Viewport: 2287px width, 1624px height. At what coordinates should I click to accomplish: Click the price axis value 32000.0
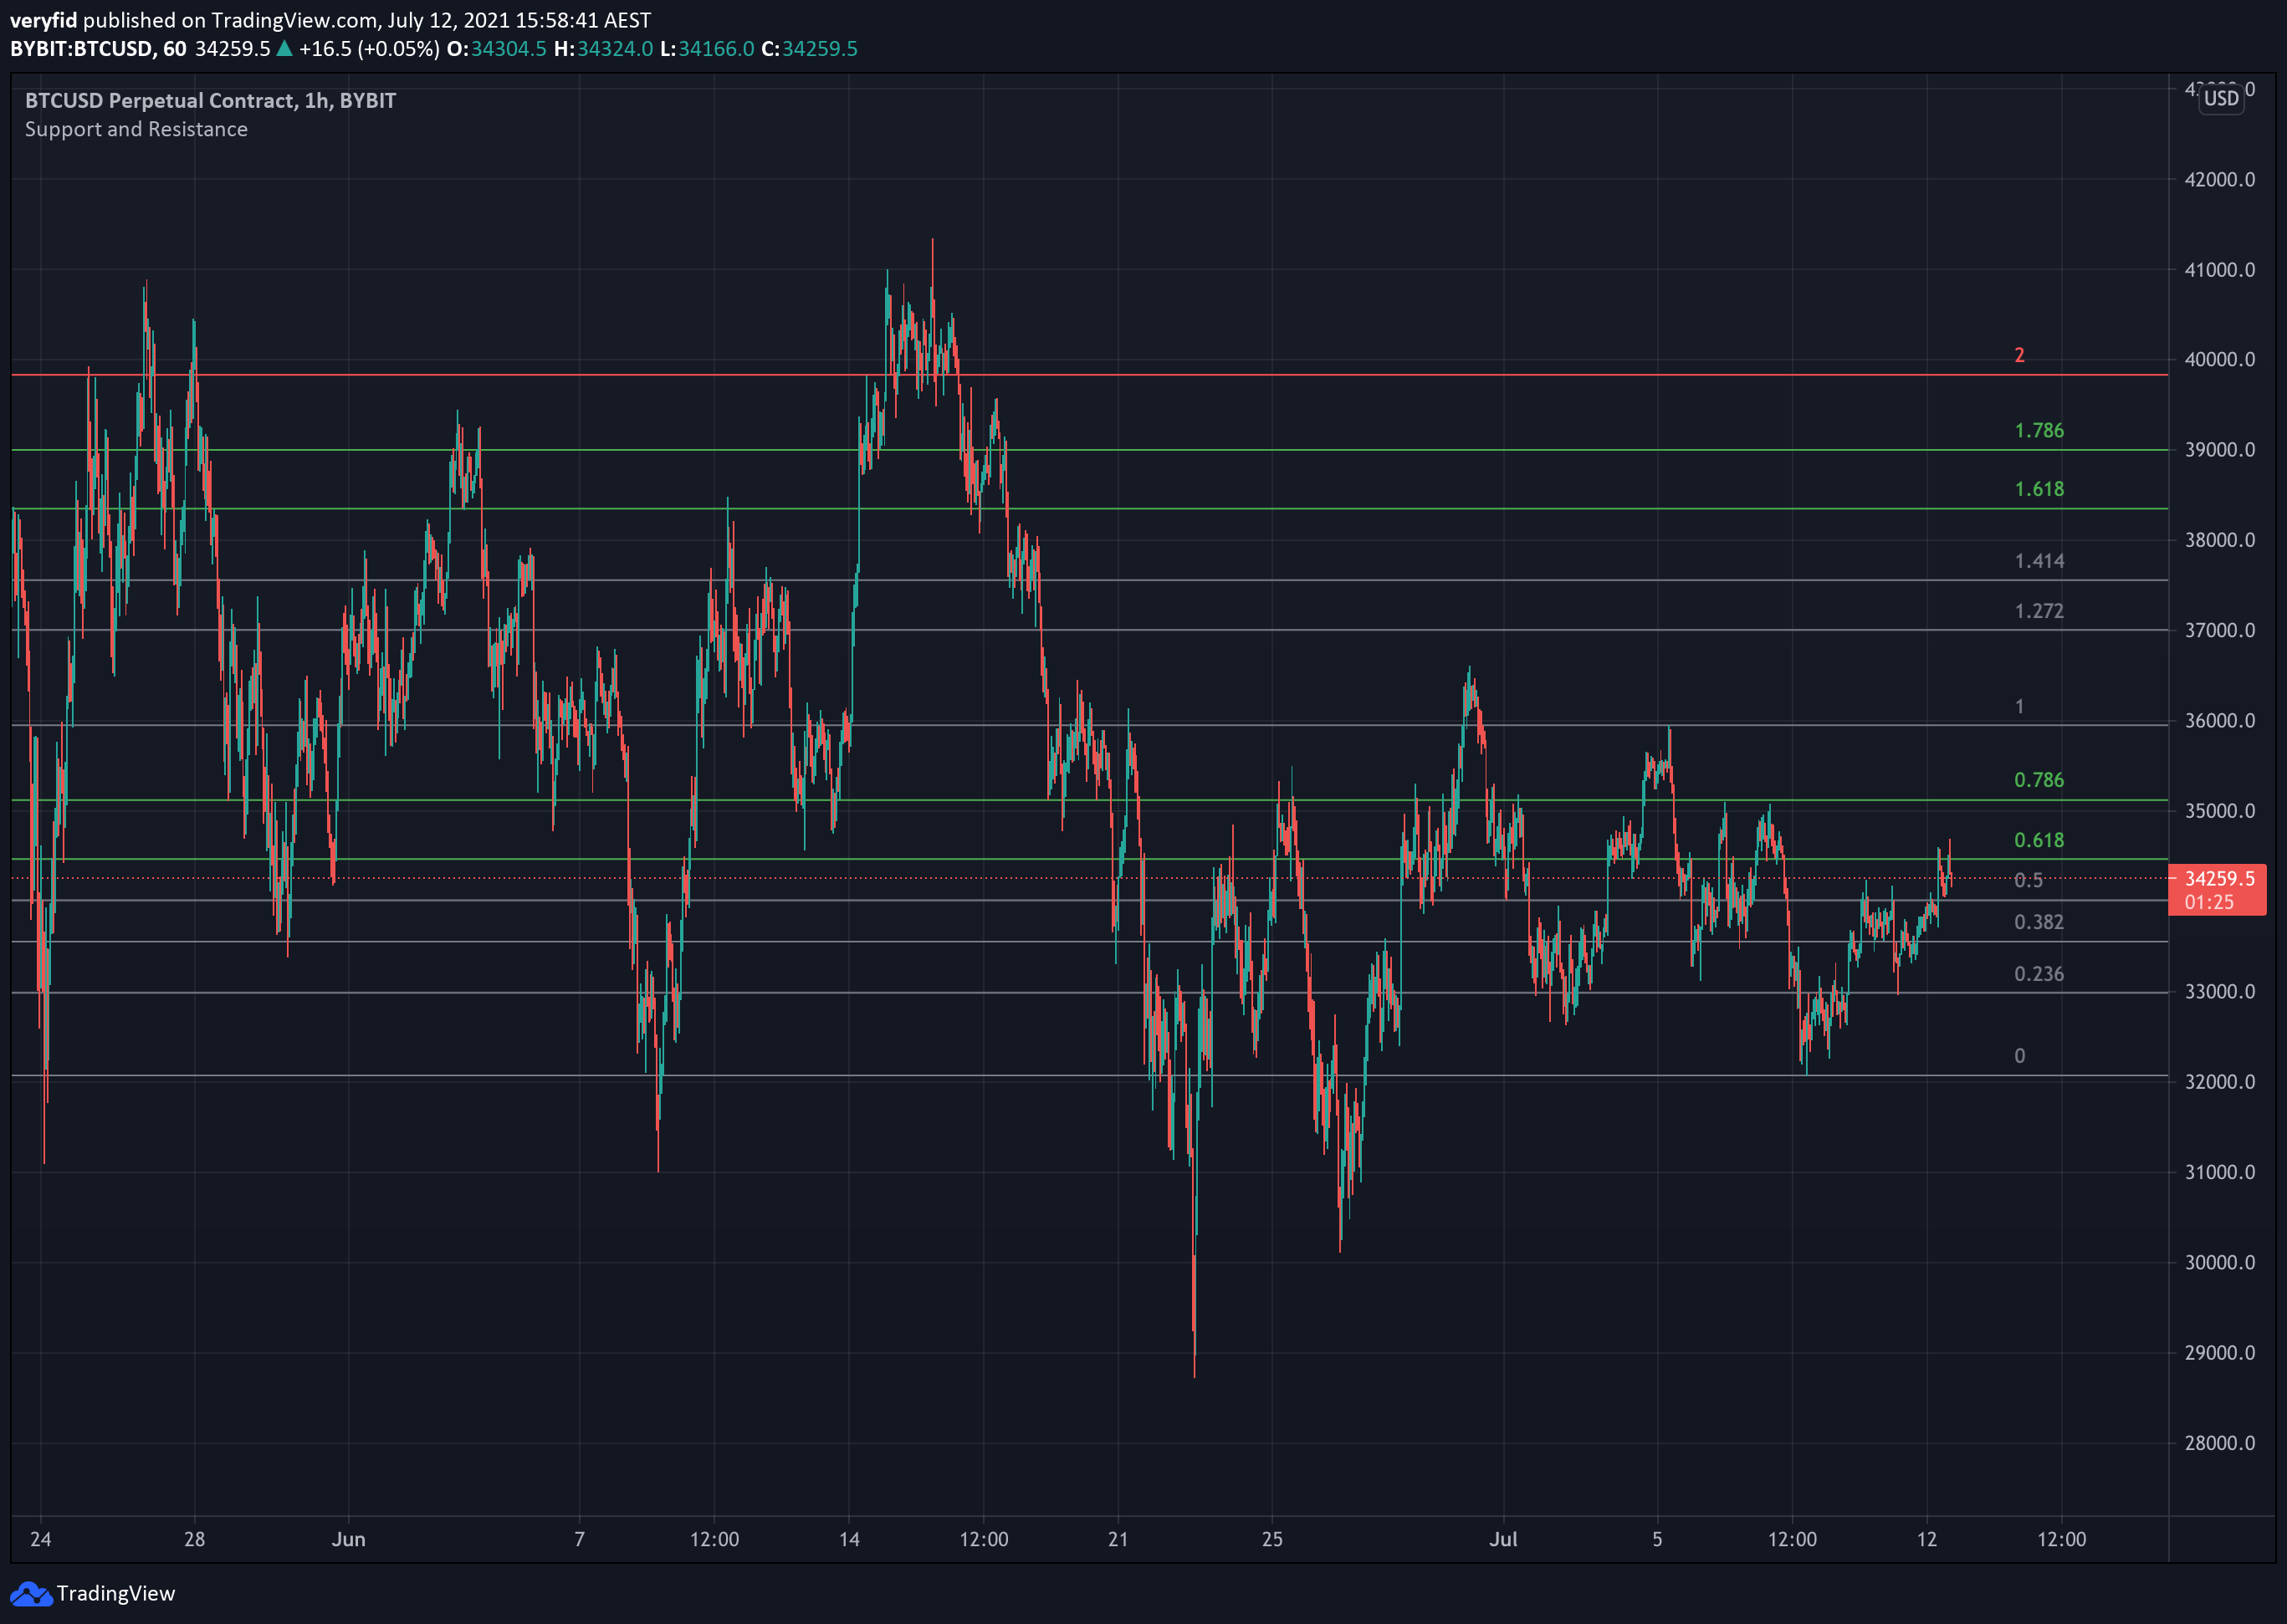pos(2220,1082)
